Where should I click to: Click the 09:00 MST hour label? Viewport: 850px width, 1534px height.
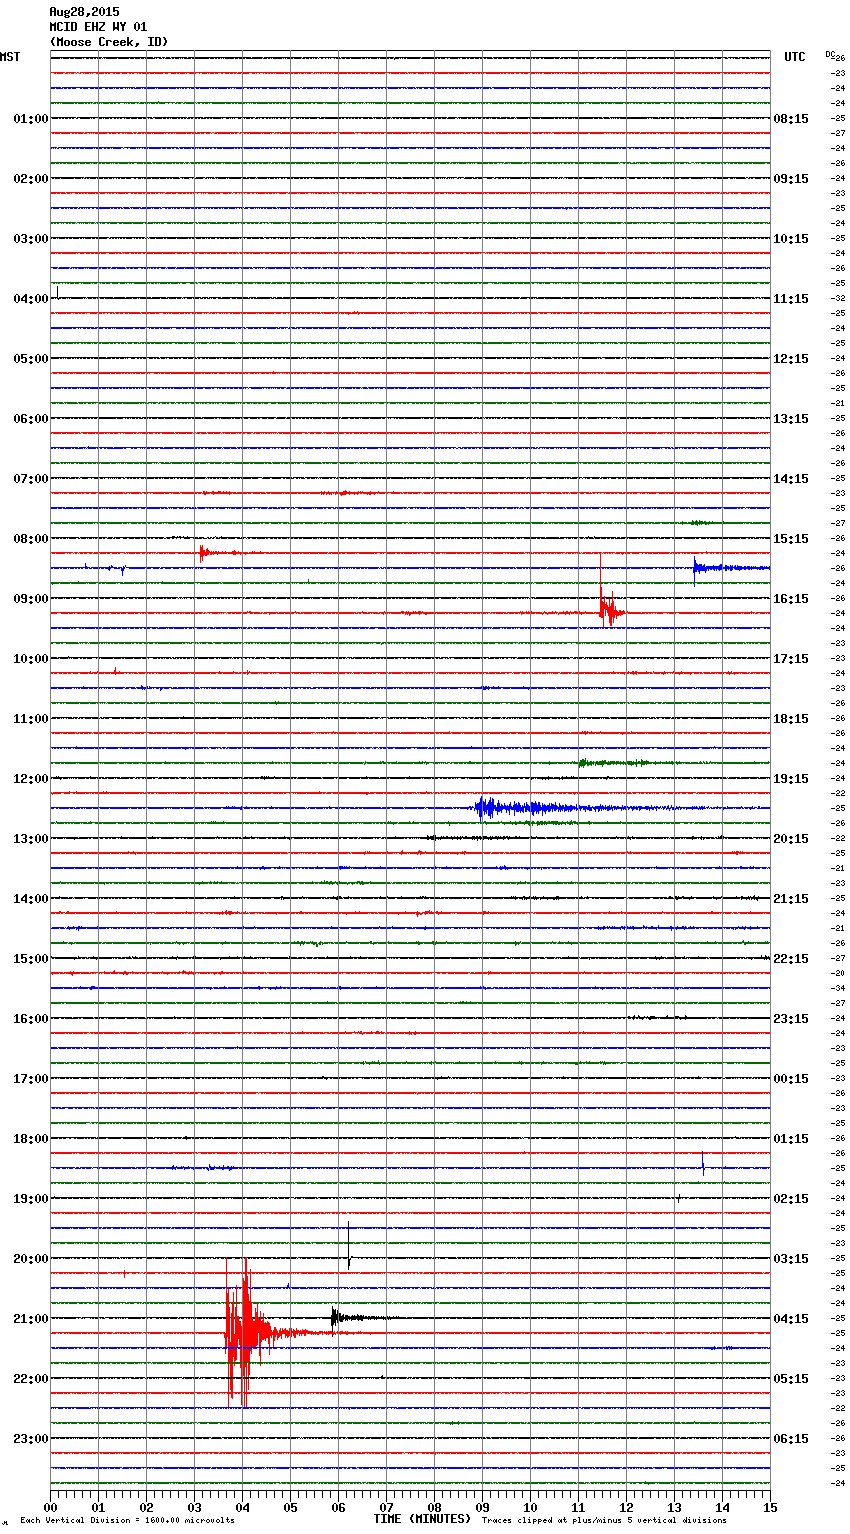pyautogui.click(x=31, y=599)
